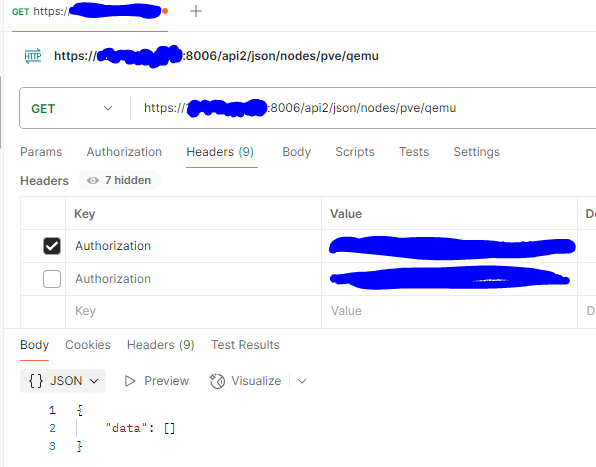Open the GET method dropdown
Viewport: 596px width, 467px height.
point(72,109)
